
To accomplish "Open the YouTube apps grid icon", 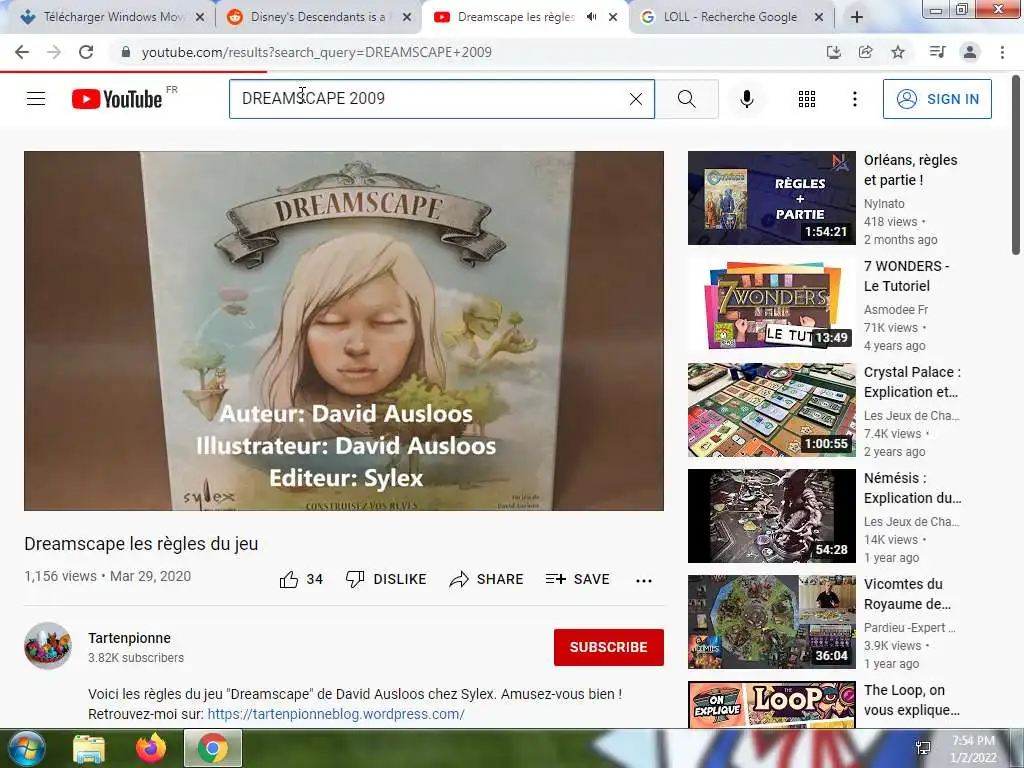I will click(807, 99).
